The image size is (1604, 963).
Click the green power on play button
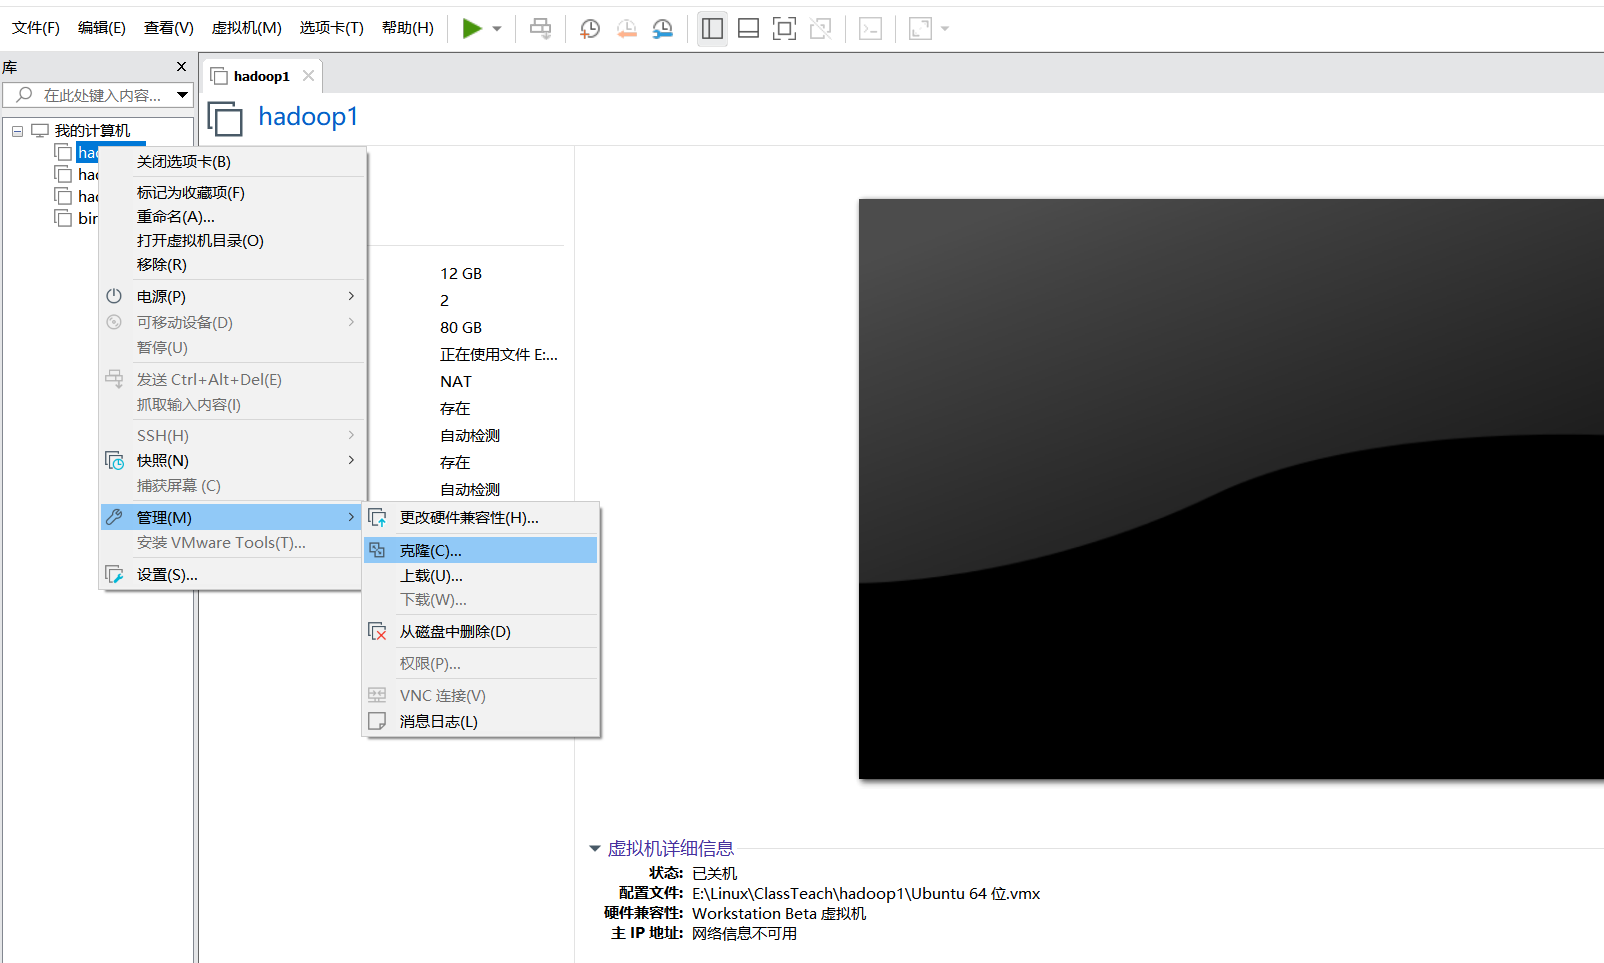[x=472, y=29]
